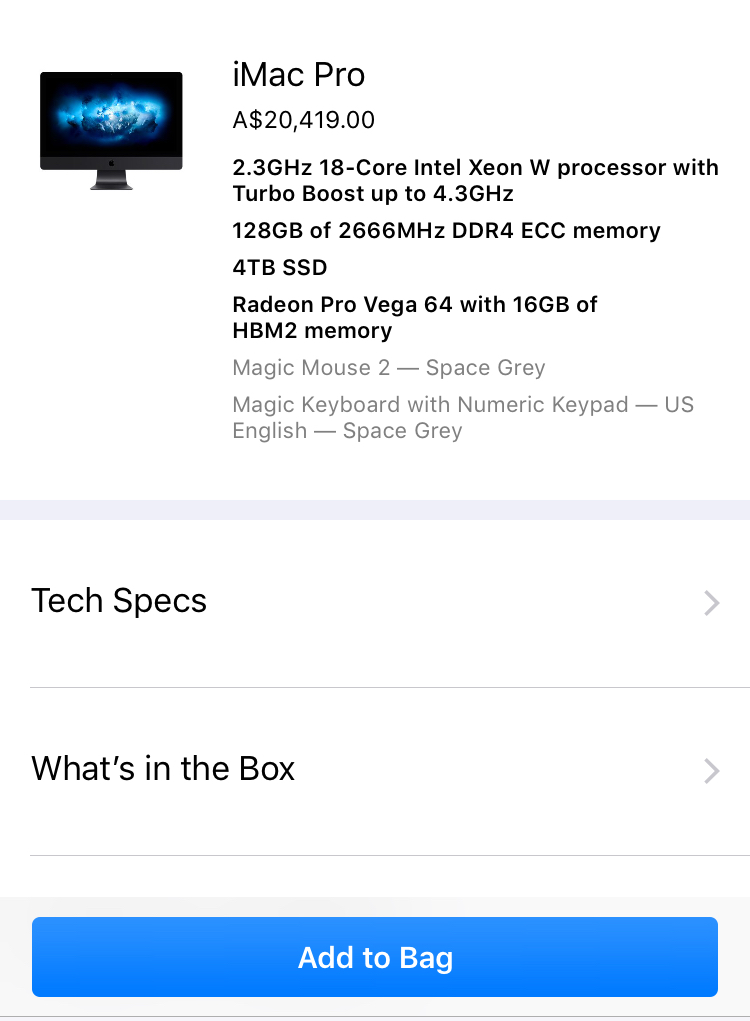Expand Tech Specs using its chevron arrow
This screenshot has height=1021, width=750.
[711, 602]
